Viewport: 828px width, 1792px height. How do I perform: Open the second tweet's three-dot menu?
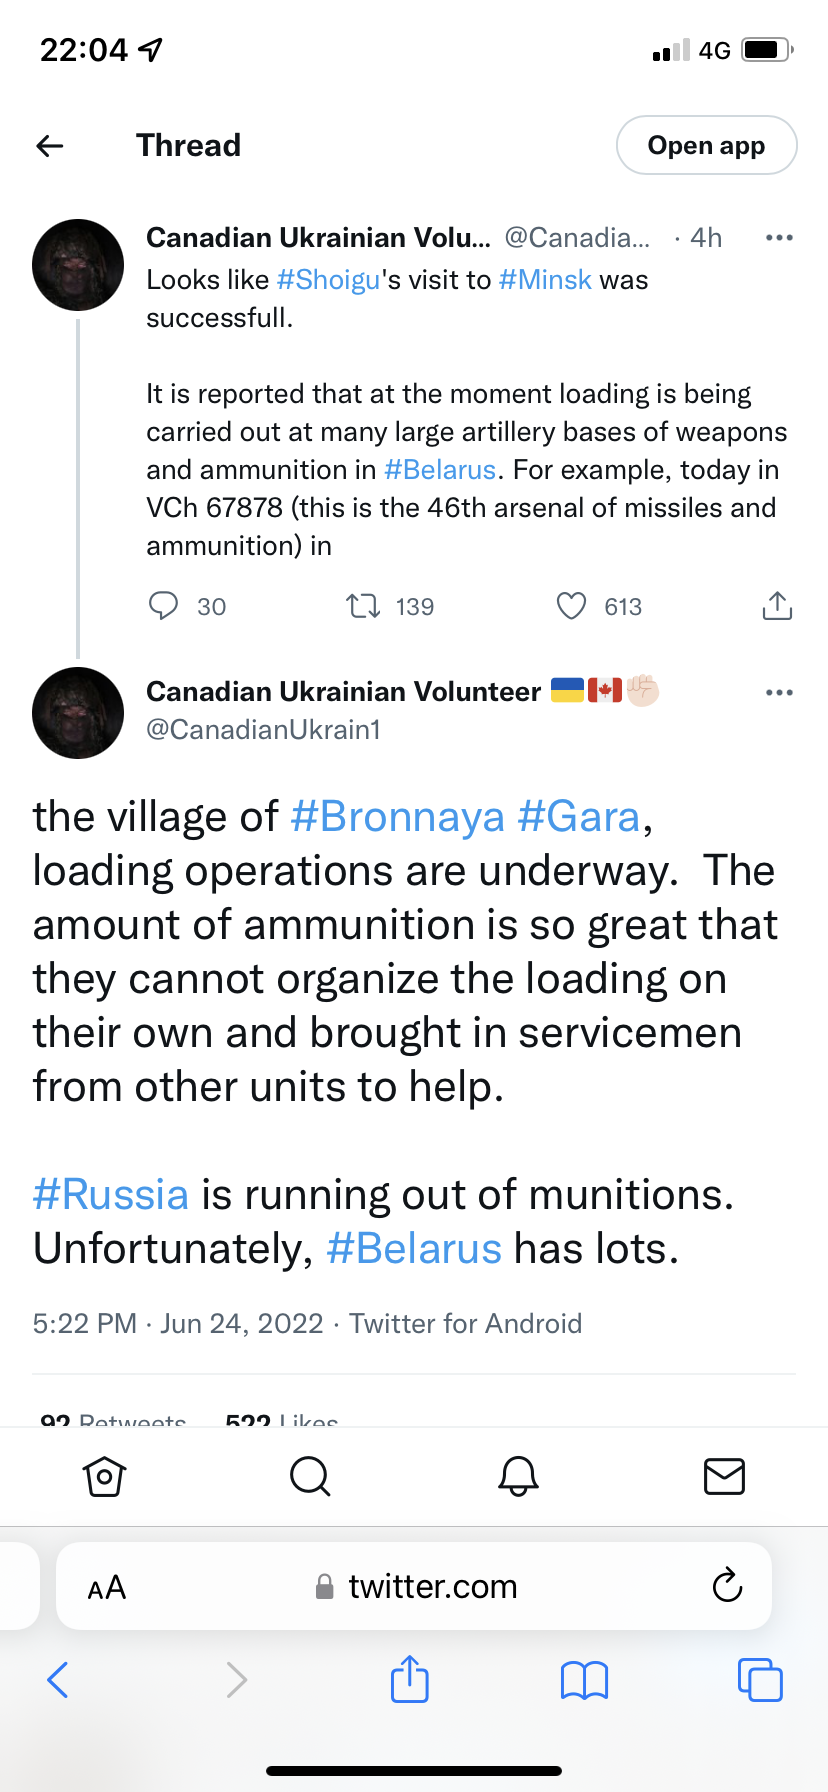pos(778,692)
